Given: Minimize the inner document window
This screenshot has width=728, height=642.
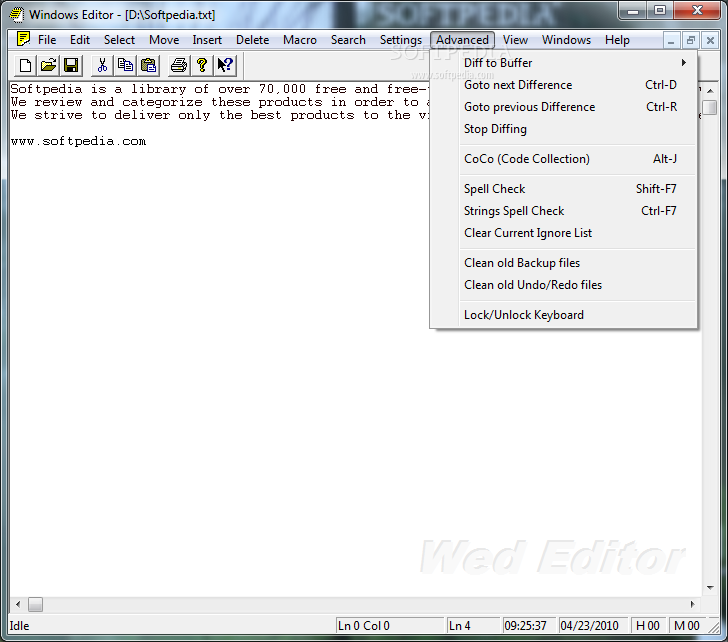Looking at the screenshot, I should [671, 40].
